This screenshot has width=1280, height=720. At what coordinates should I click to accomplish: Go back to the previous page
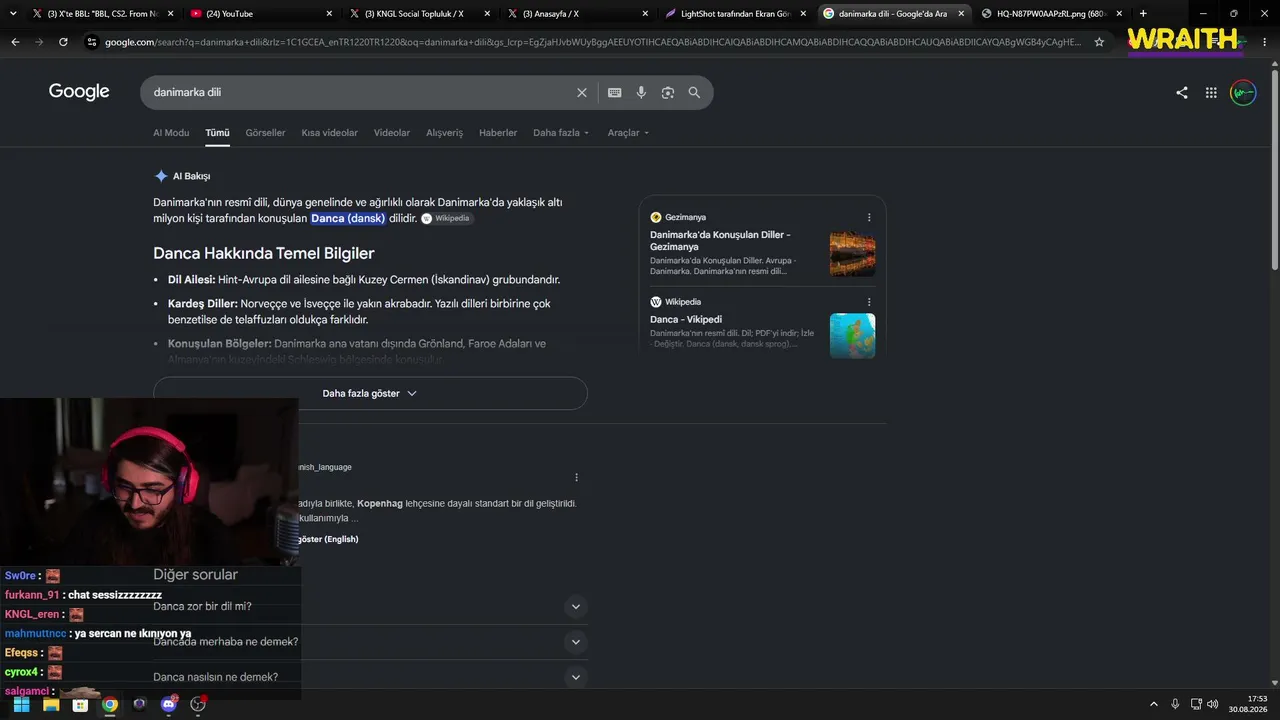[x=15, y=42]
